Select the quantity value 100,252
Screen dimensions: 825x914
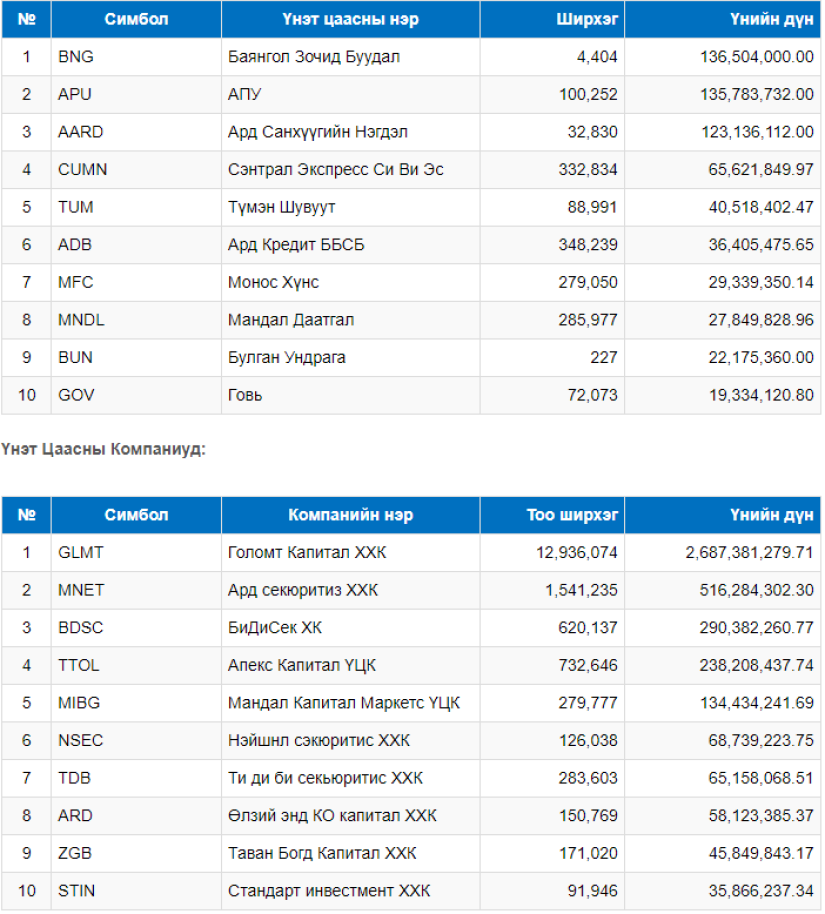coord(588,94)
